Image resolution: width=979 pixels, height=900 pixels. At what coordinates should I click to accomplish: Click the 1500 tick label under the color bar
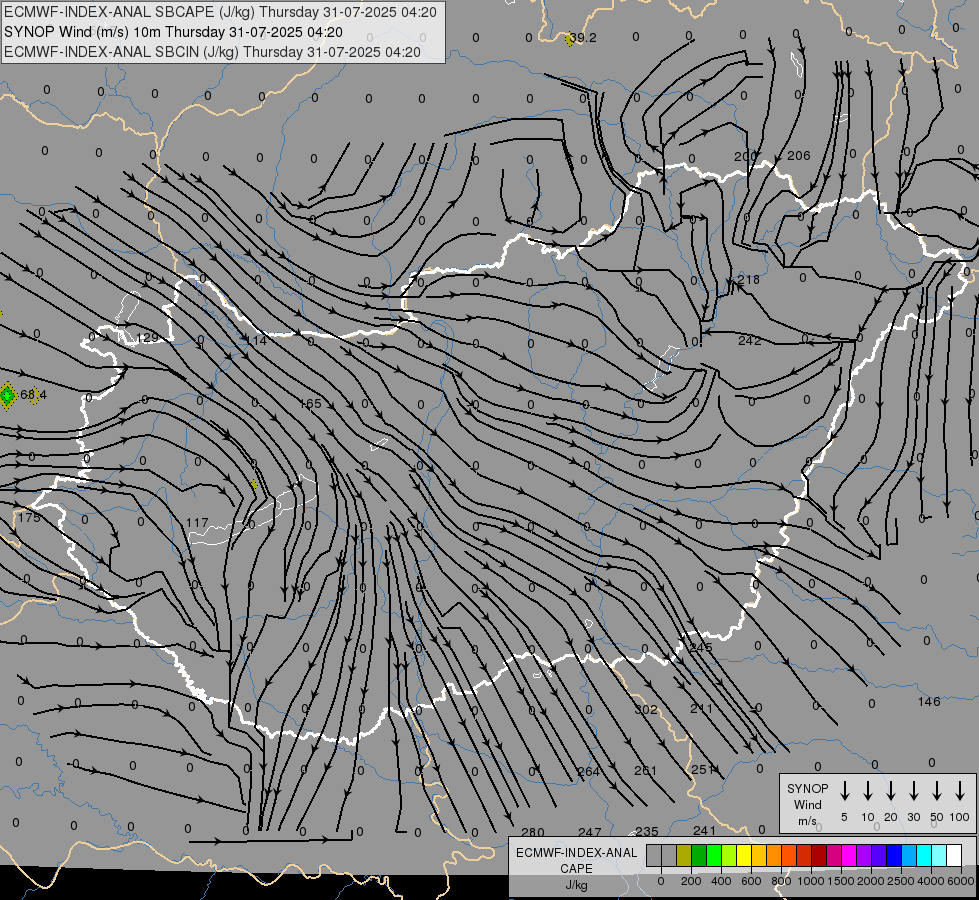(x=841, y=881)
